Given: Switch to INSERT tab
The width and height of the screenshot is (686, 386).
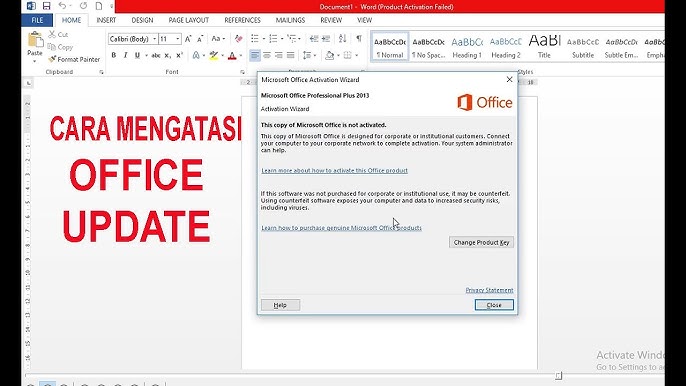Looking at the screenshot, I should (x=106, y=20).
